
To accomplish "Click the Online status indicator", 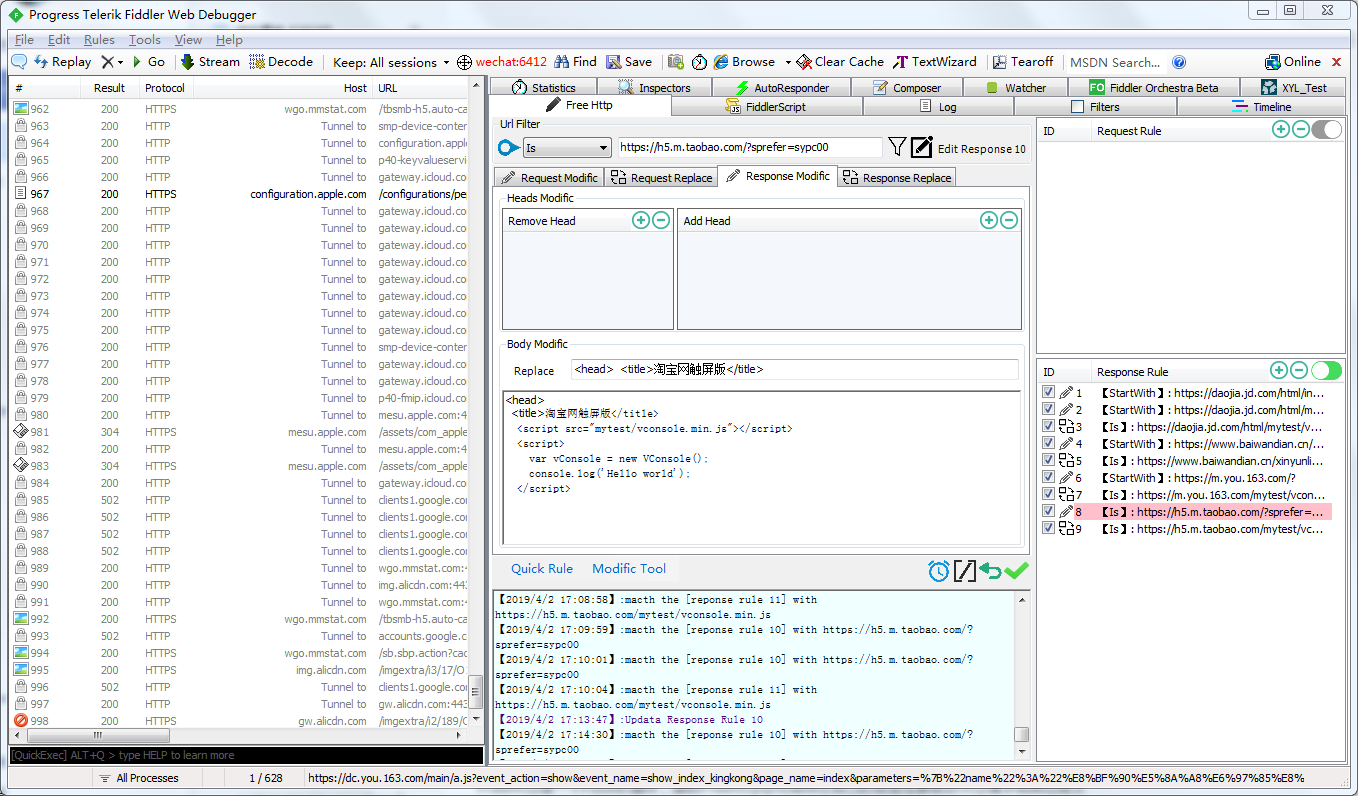I will [1293, 62].
